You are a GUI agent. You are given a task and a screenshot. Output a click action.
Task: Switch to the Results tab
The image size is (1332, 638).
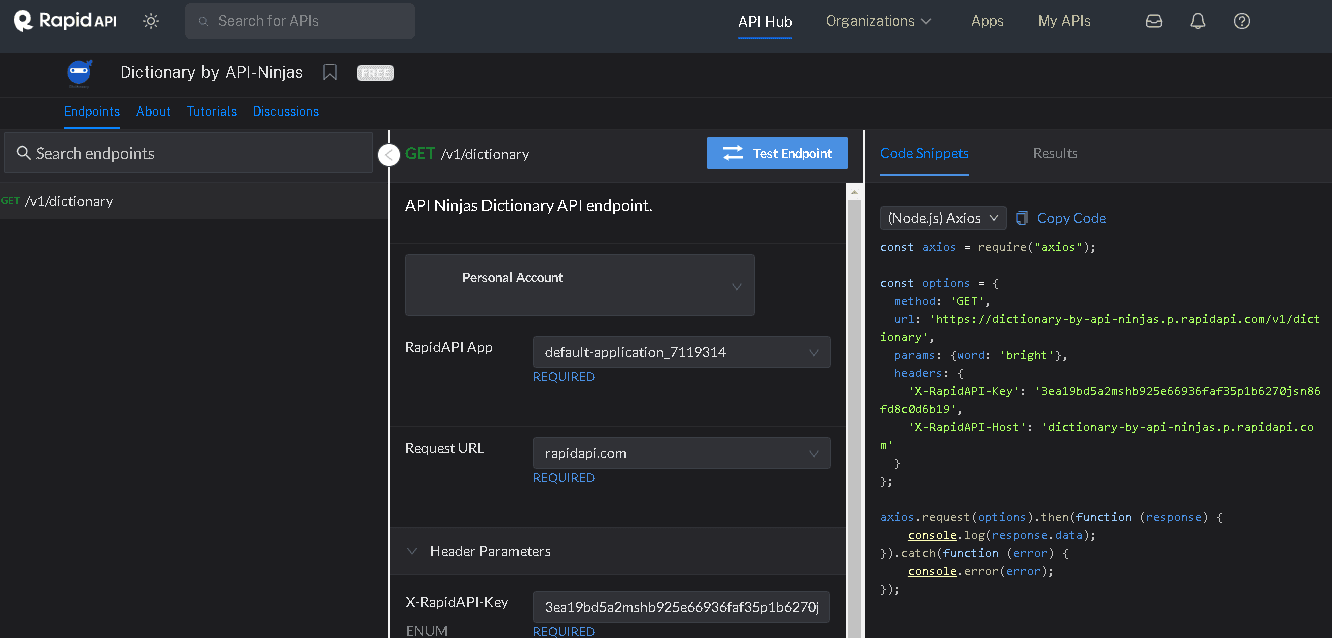[1055, 153]
